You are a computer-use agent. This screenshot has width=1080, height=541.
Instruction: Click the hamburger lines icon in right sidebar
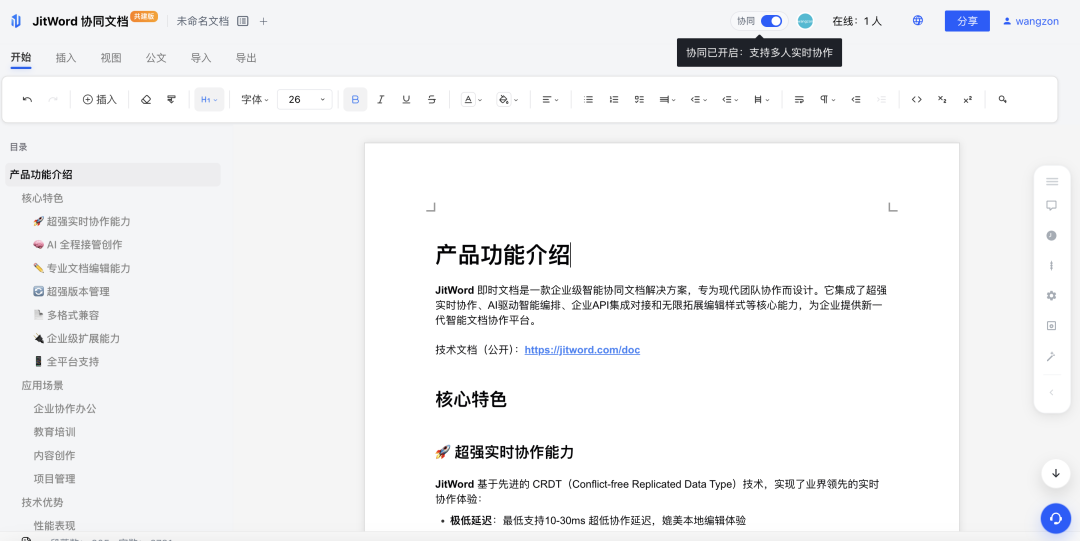click(1052, 181)
